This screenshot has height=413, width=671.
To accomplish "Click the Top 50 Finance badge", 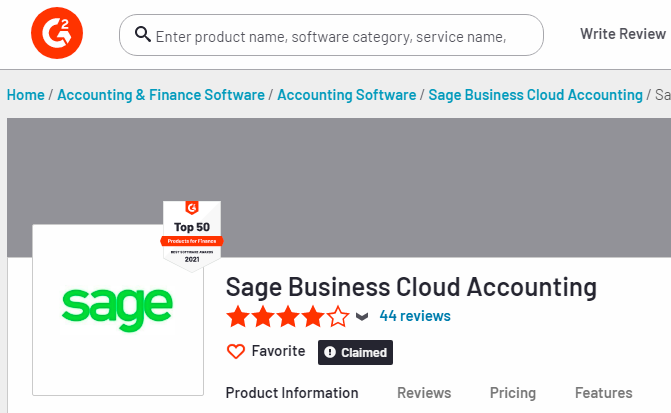I will click(x=192, y=236).
